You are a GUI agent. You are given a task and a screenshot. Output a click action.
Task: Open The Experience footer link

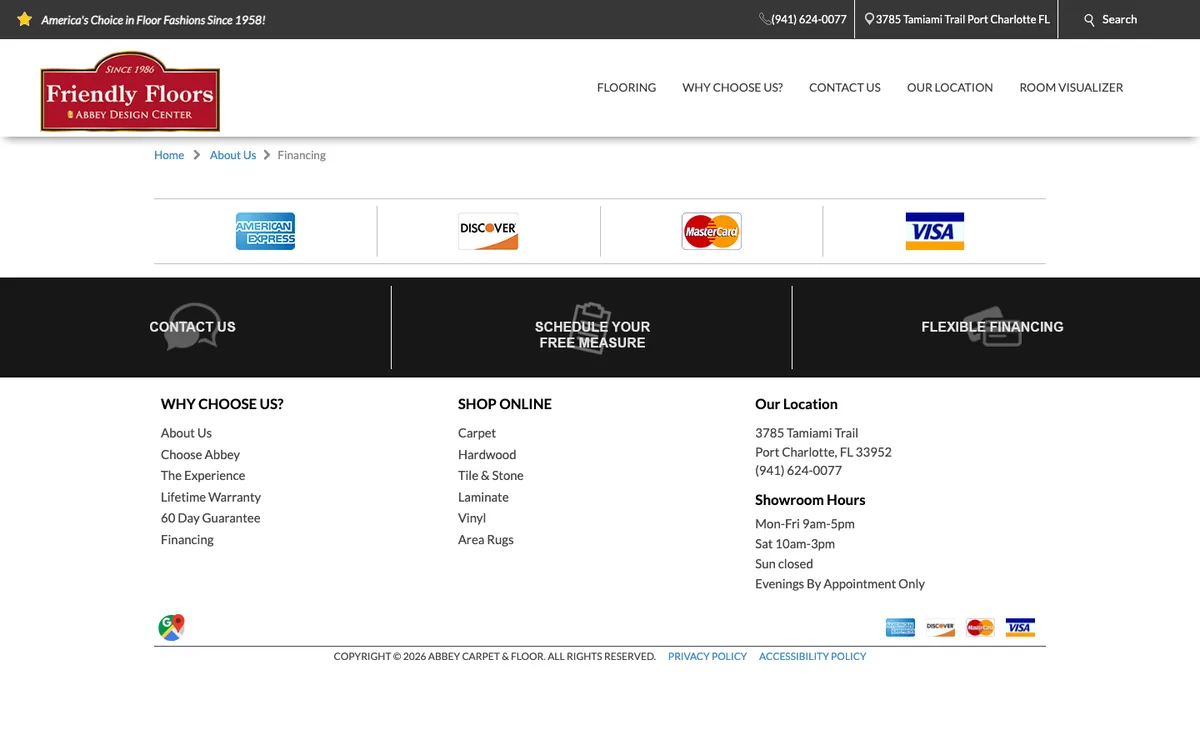click(203, 475)
